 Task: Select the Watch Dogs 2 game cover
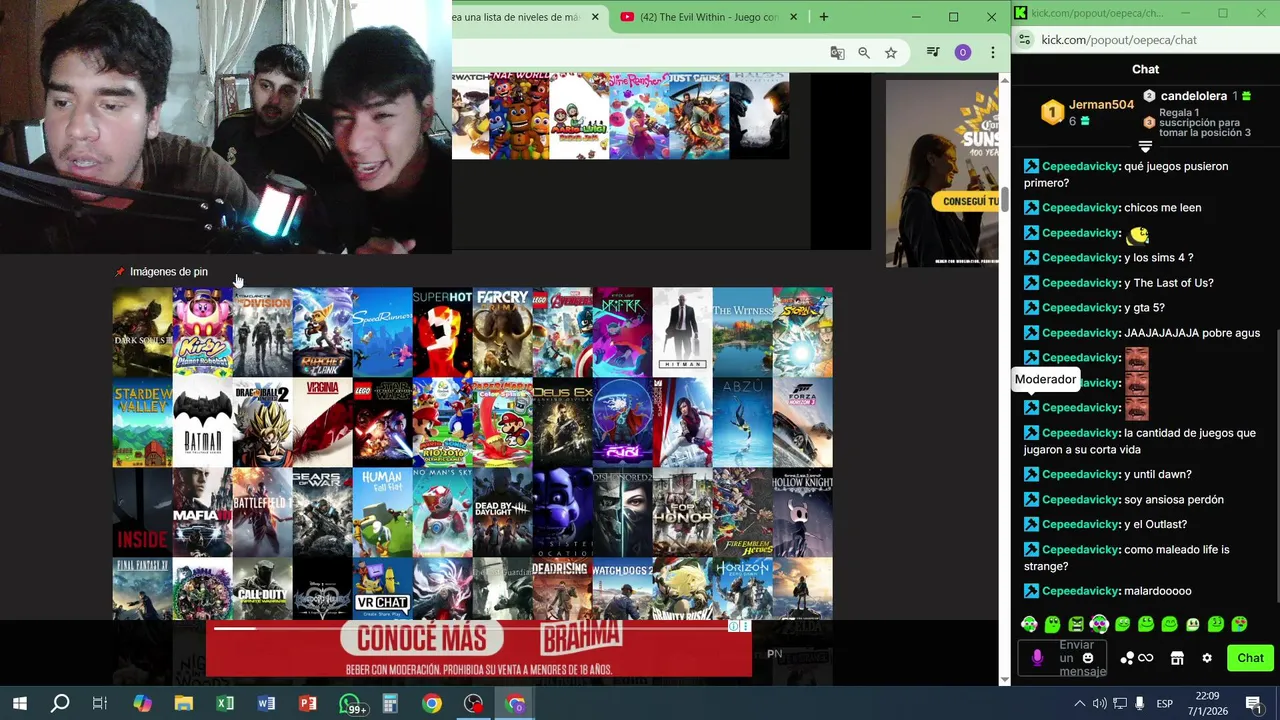tap(622, 589)
